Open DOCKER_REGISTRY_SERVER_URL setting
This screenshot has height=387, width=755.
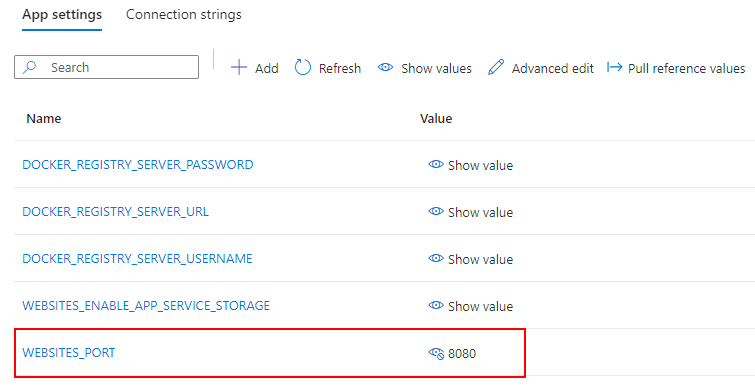[116, 212]
